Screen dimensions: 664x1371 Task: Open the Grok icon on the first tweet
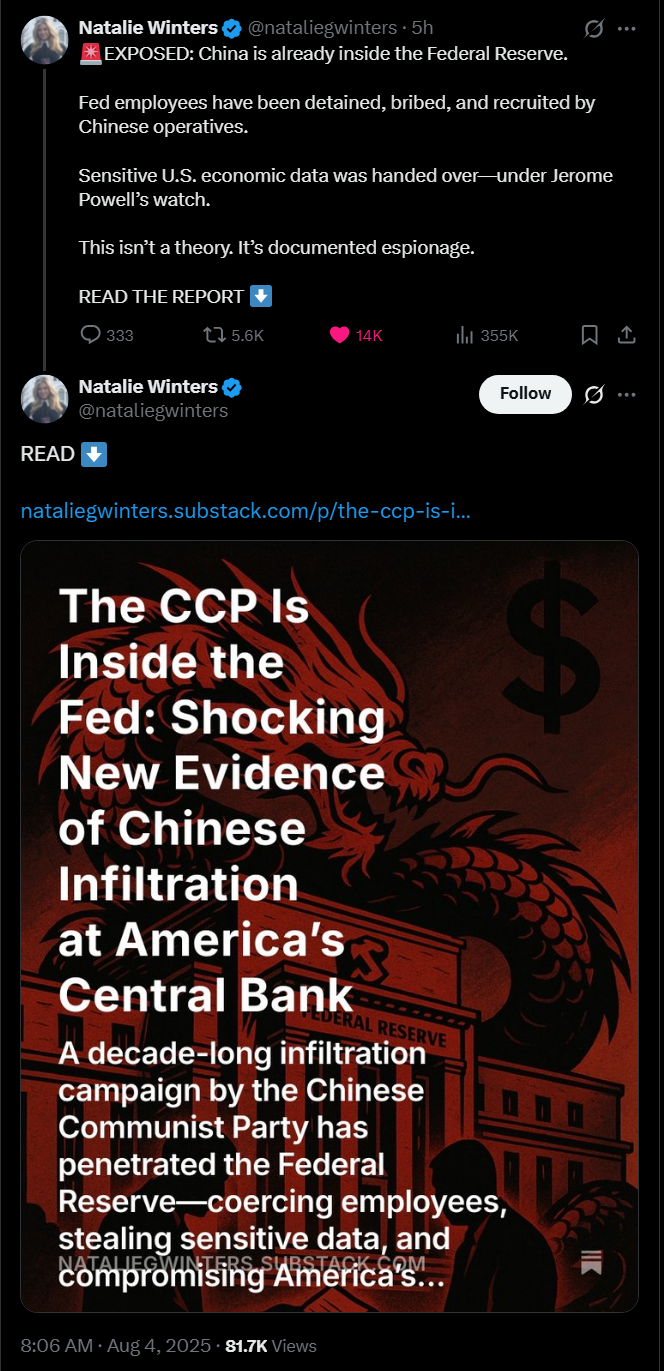pyautogui.click(x=593, y=29)
